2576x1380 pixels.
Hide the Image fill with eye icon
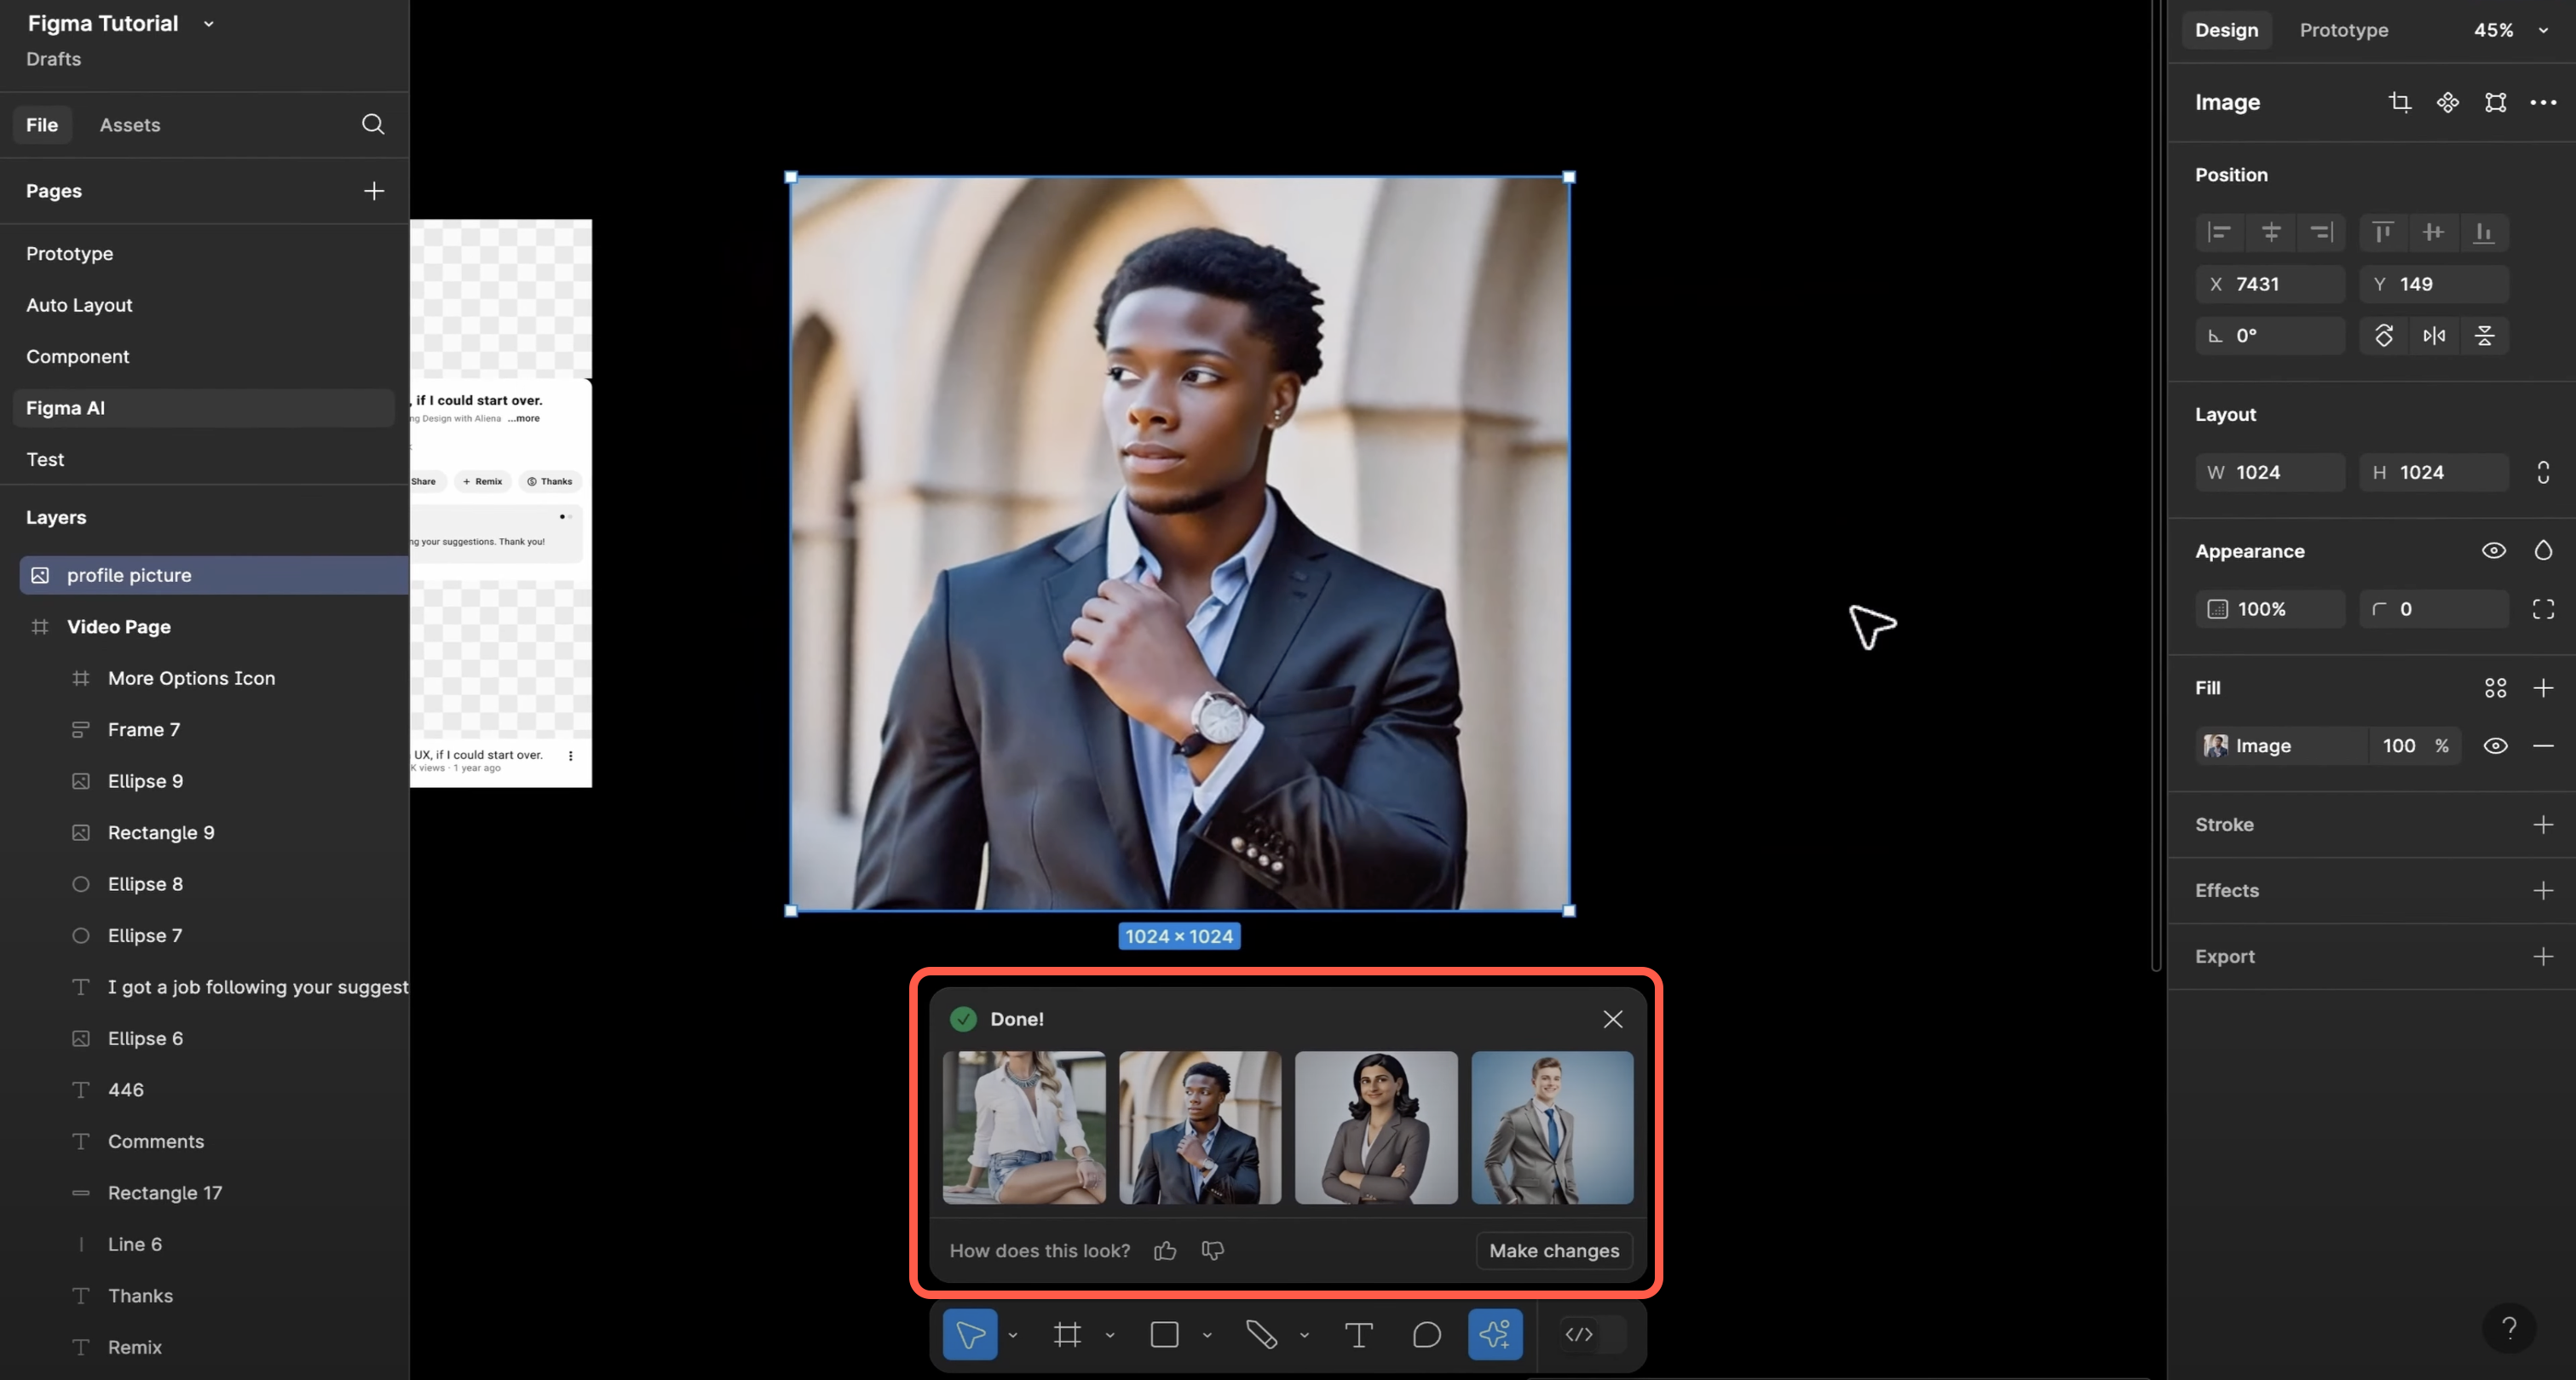coord(2495,746)
